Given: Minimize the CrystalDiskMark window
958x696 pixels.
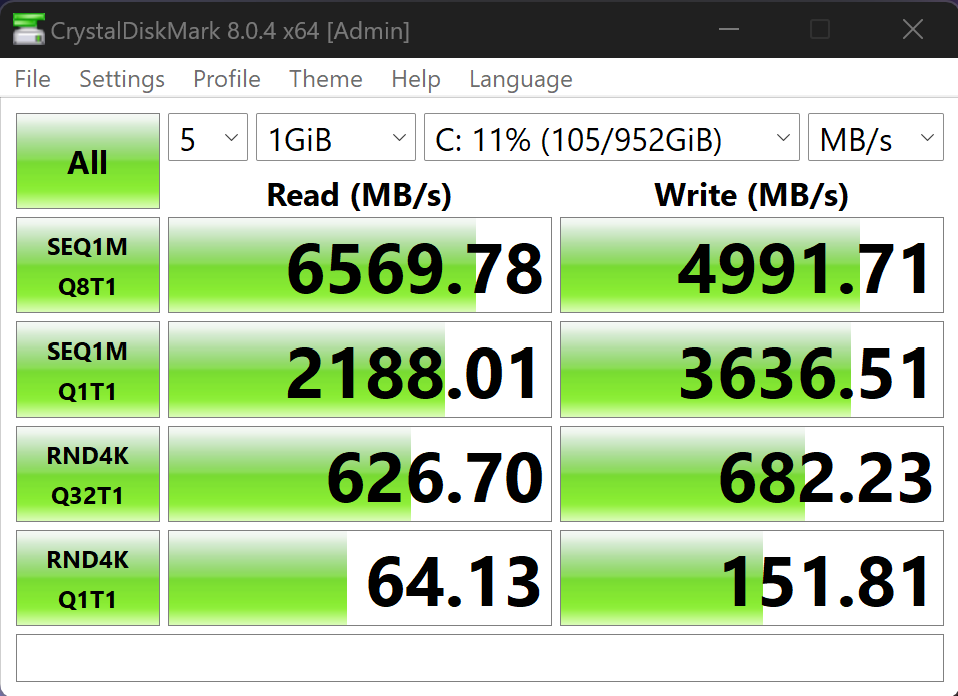Looking at the screenshot, I should click(x=728, y=29).
